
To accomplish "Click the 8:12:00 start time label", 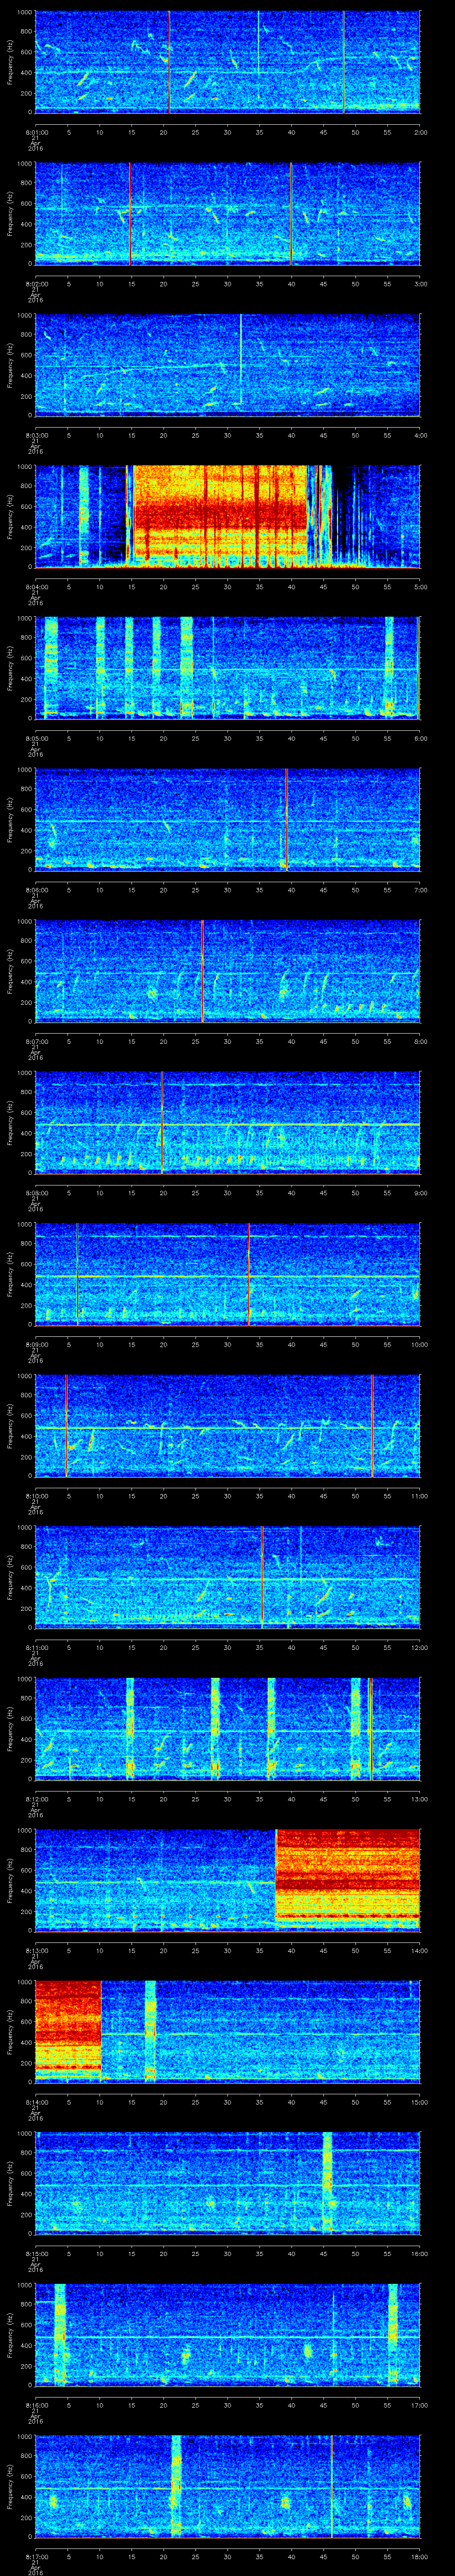I will pos(36,1799).
